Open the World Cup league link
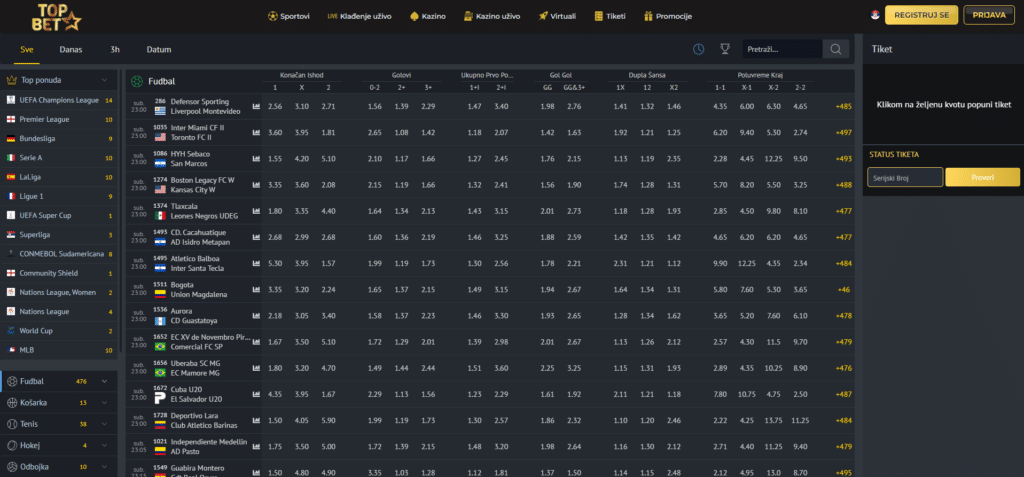1024x477 pixels. click(36, 331)
